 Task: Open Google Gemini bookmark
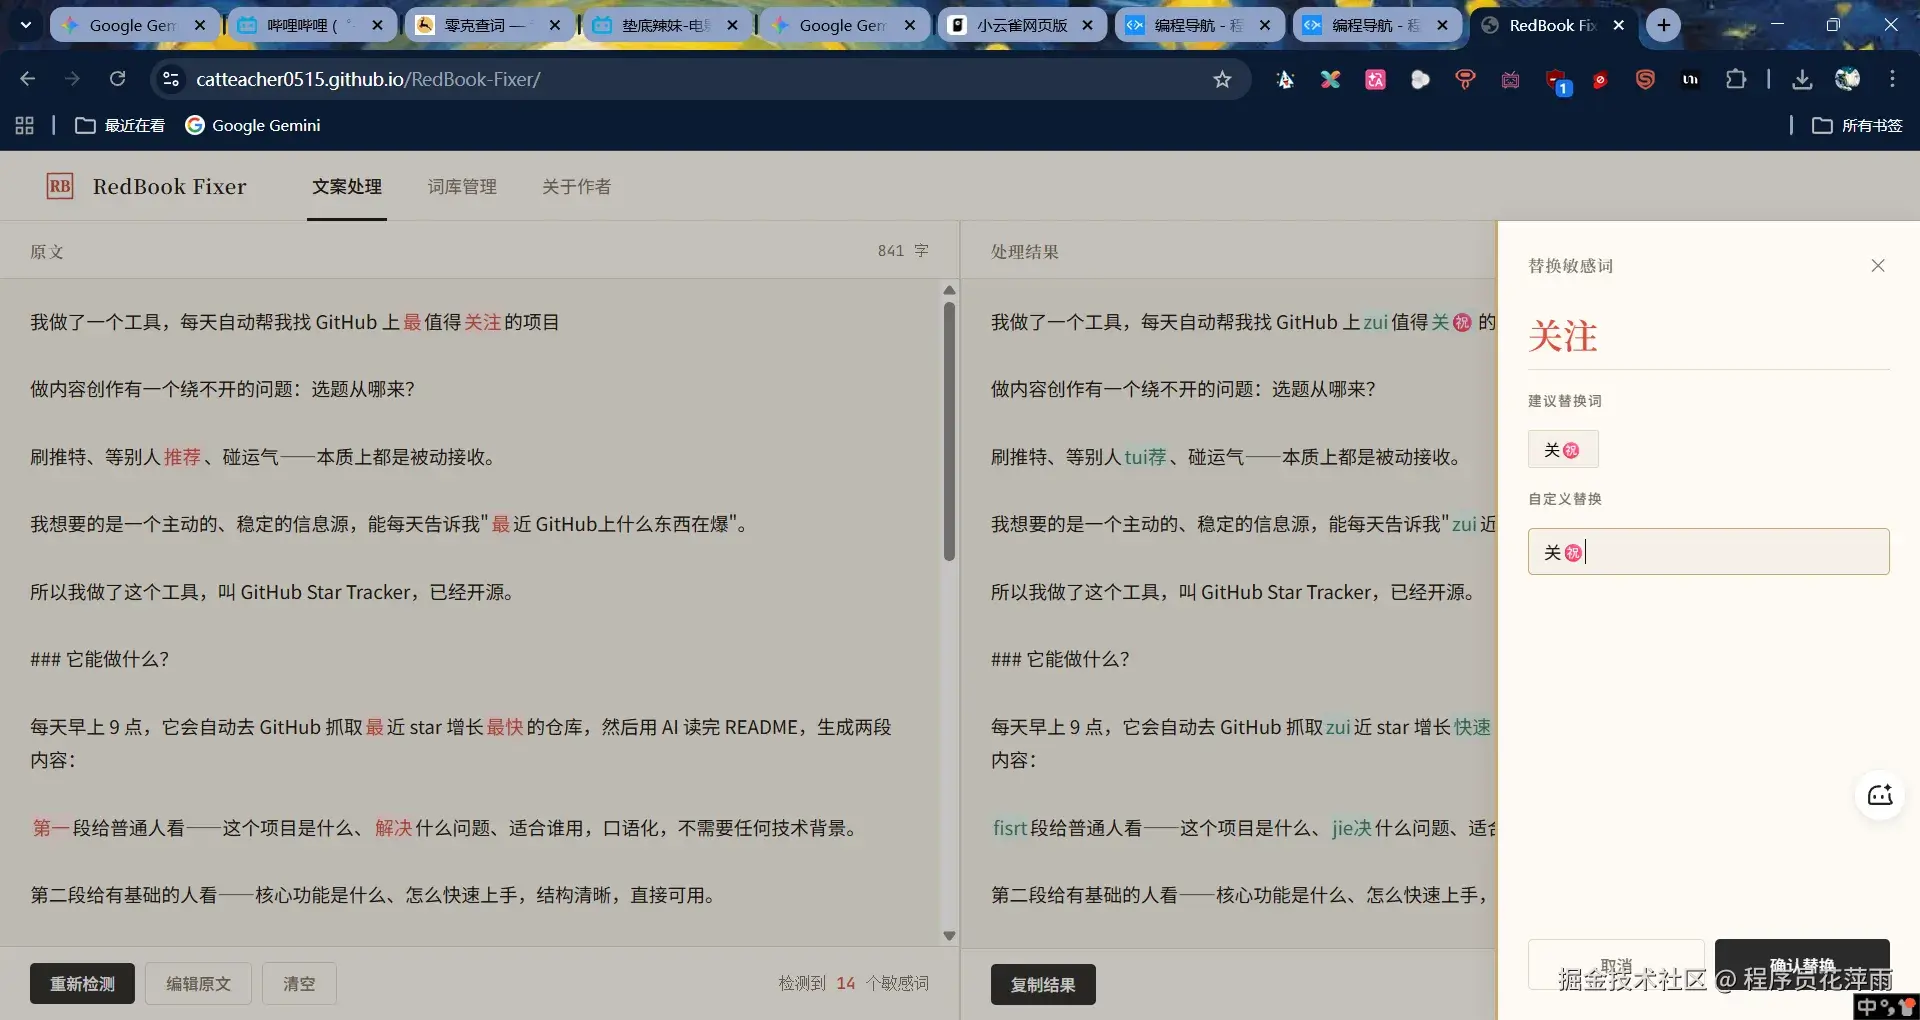pyautogui.click(x=253, y=125)
